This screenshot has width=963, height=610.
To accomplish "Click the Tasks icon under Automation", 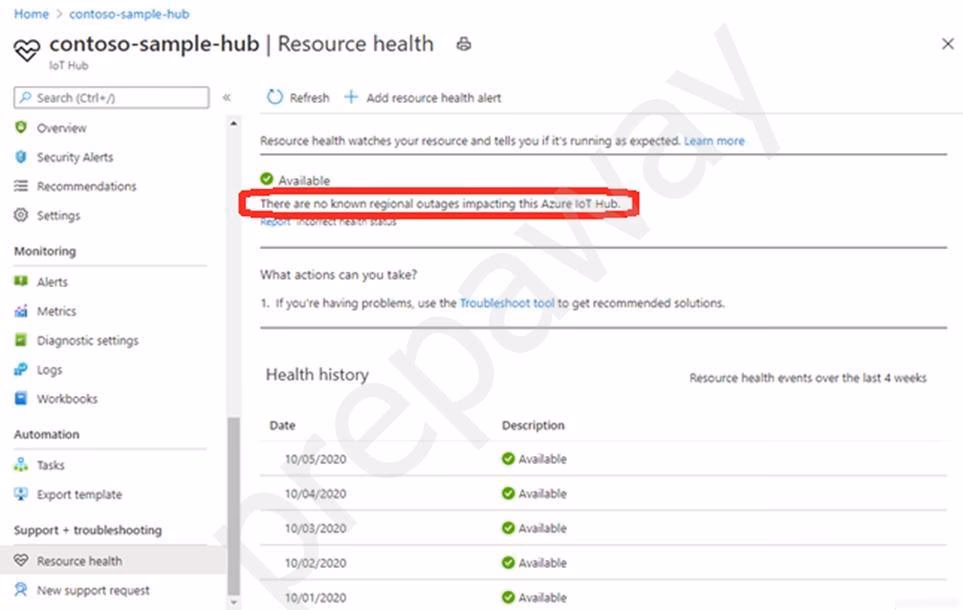I will [x=21, y=464].
